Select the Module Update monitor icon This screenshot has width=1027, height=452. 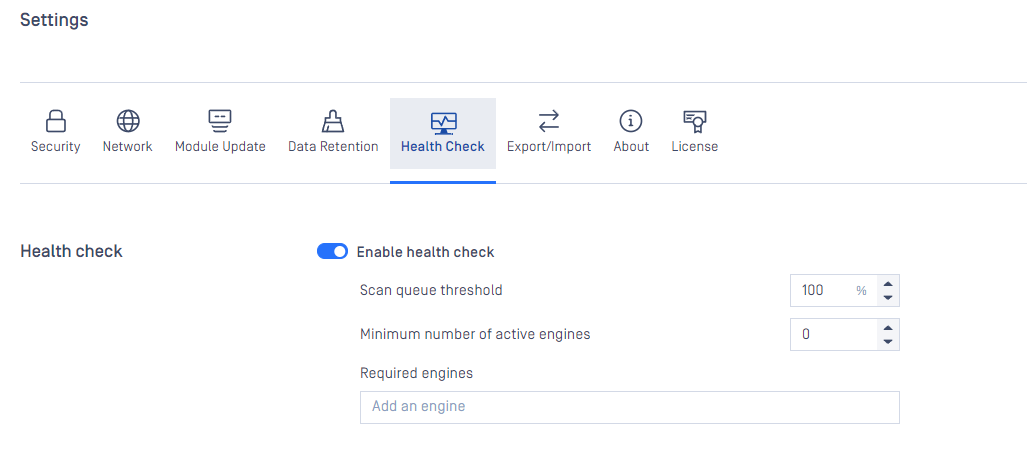point(220,121)
